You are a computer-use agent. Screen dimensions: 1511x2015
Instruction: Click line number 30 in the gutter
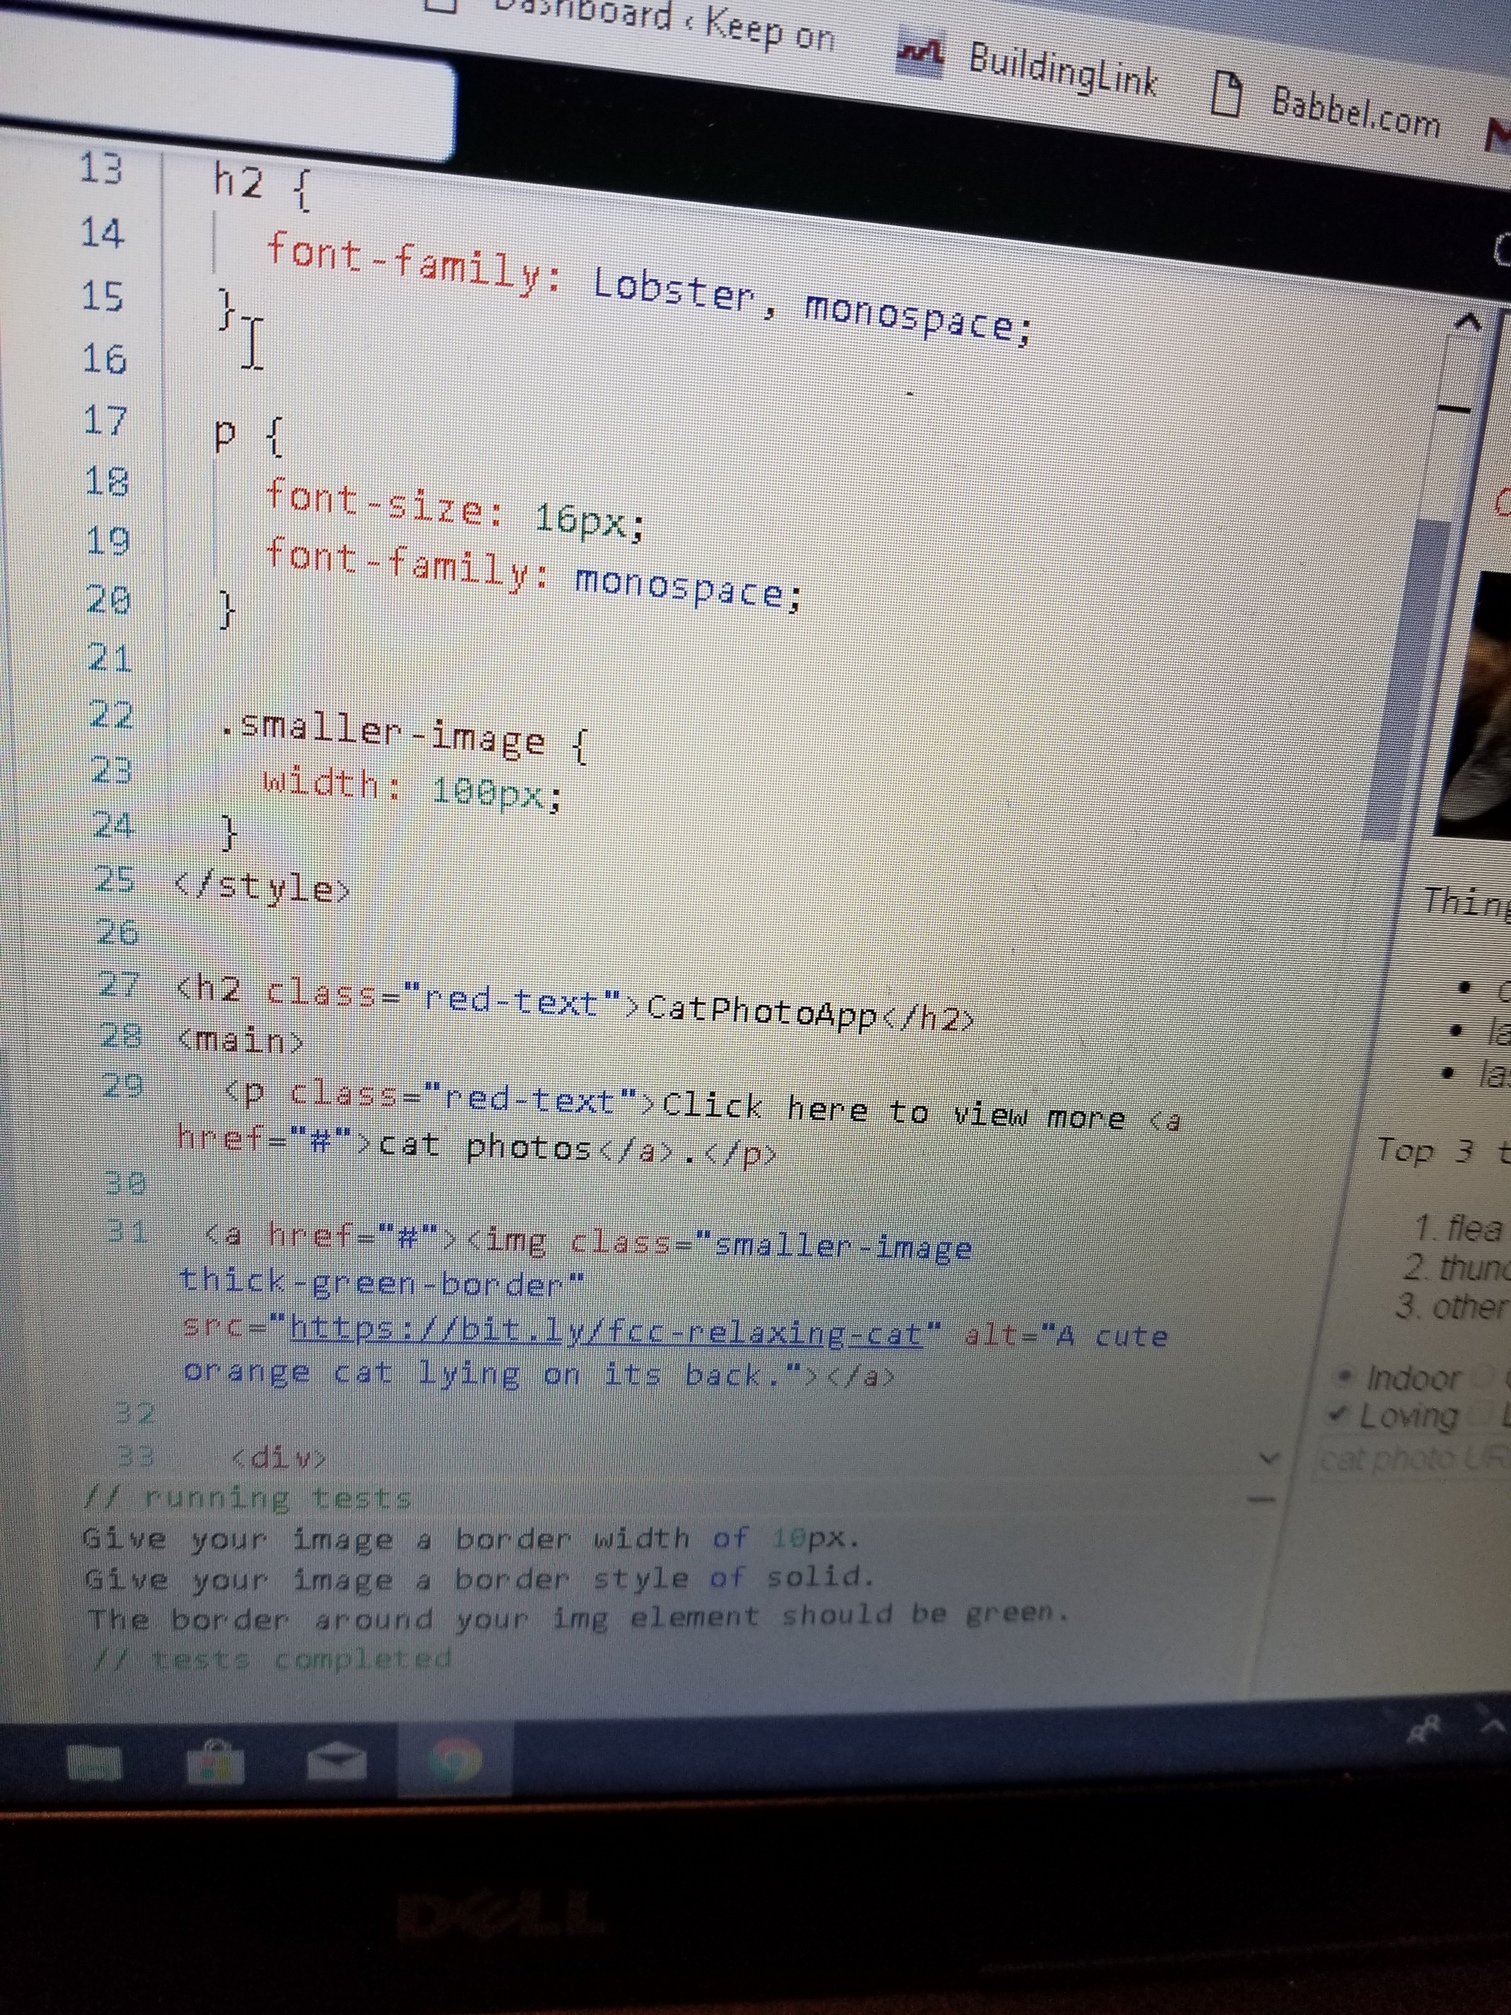(x=127, y=1183)
